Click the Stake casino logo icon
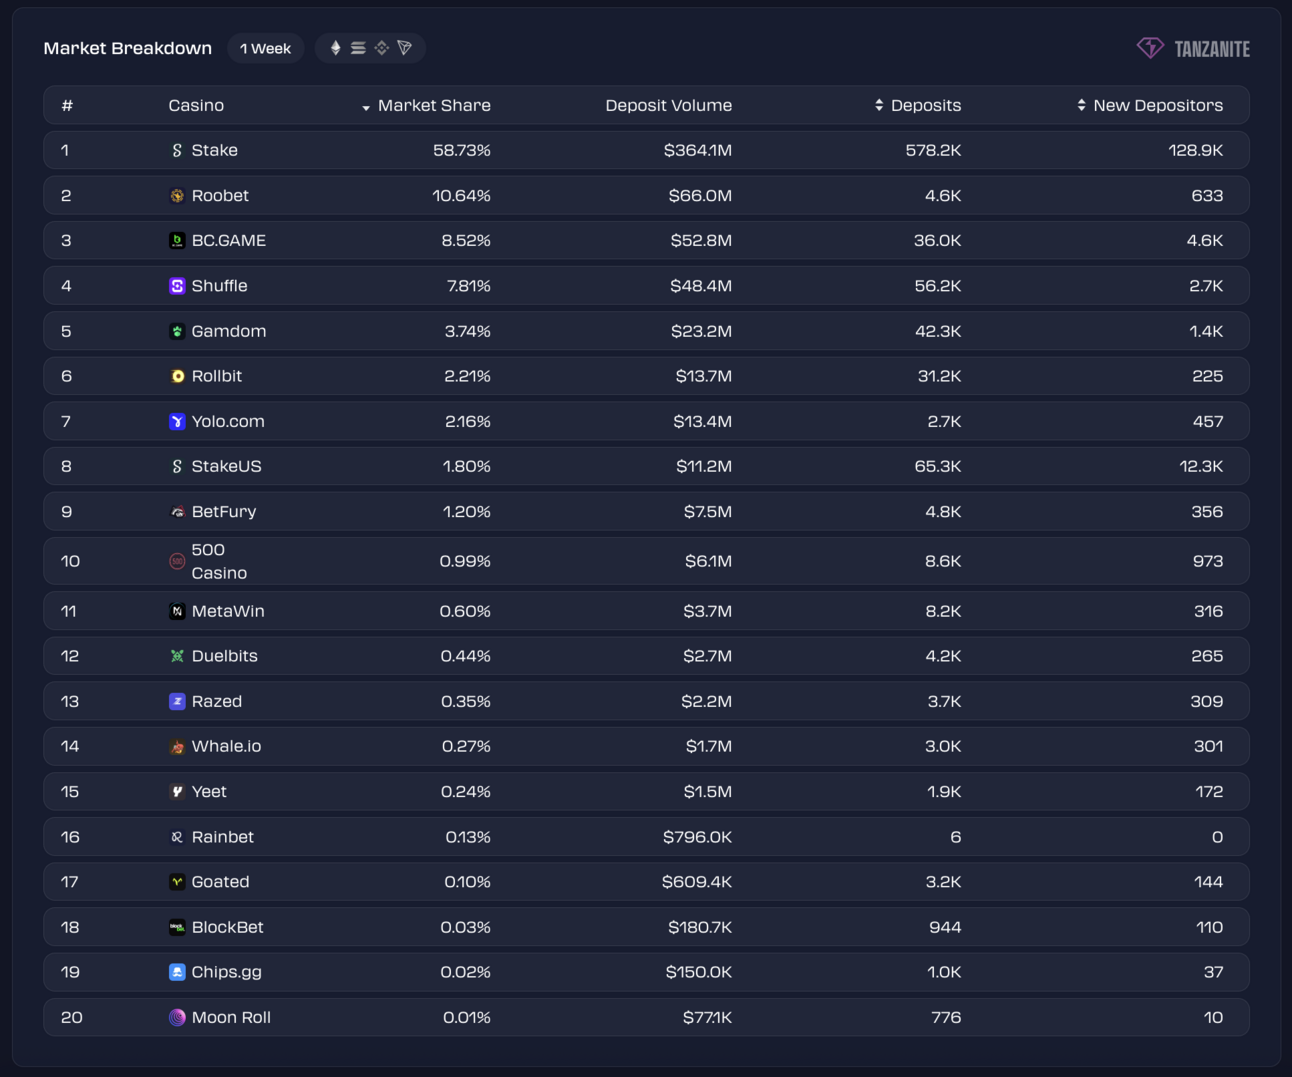1292x1077 pixels. point(177,150)
